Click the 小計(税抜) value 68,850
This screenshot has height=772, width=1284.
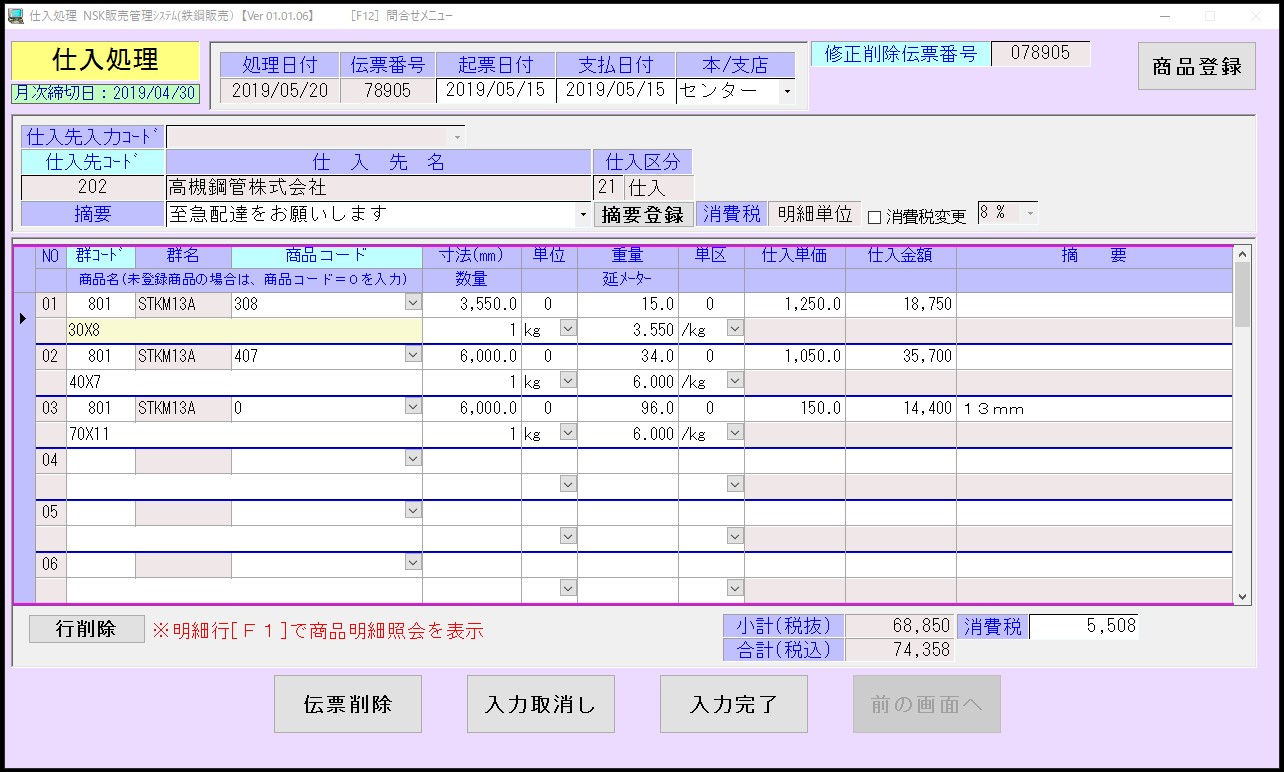click(x=899, y=626)
